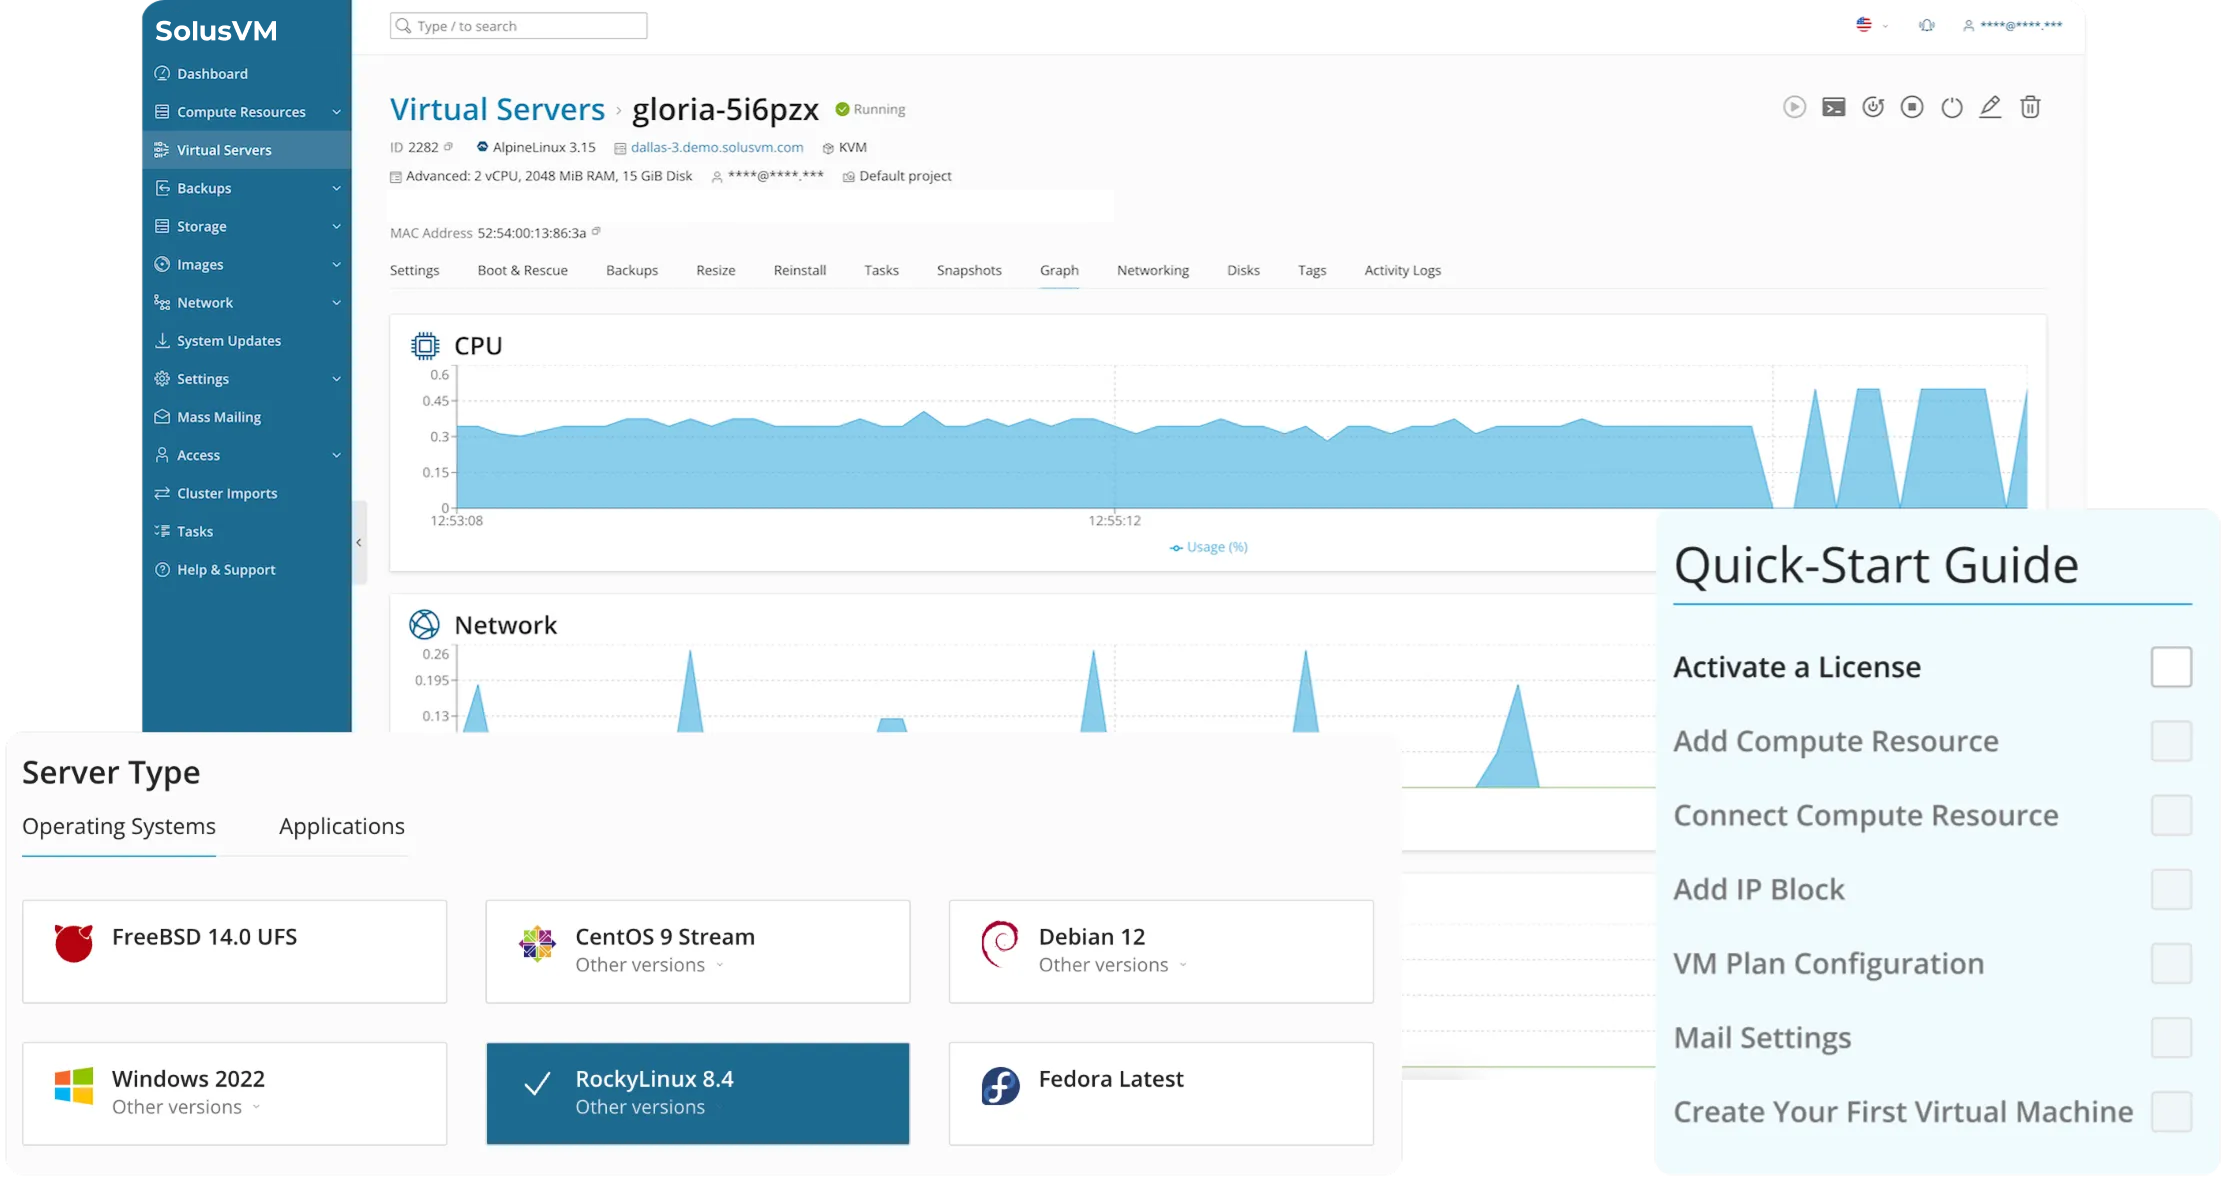Restart the virtual server

tap(1872, 107)
